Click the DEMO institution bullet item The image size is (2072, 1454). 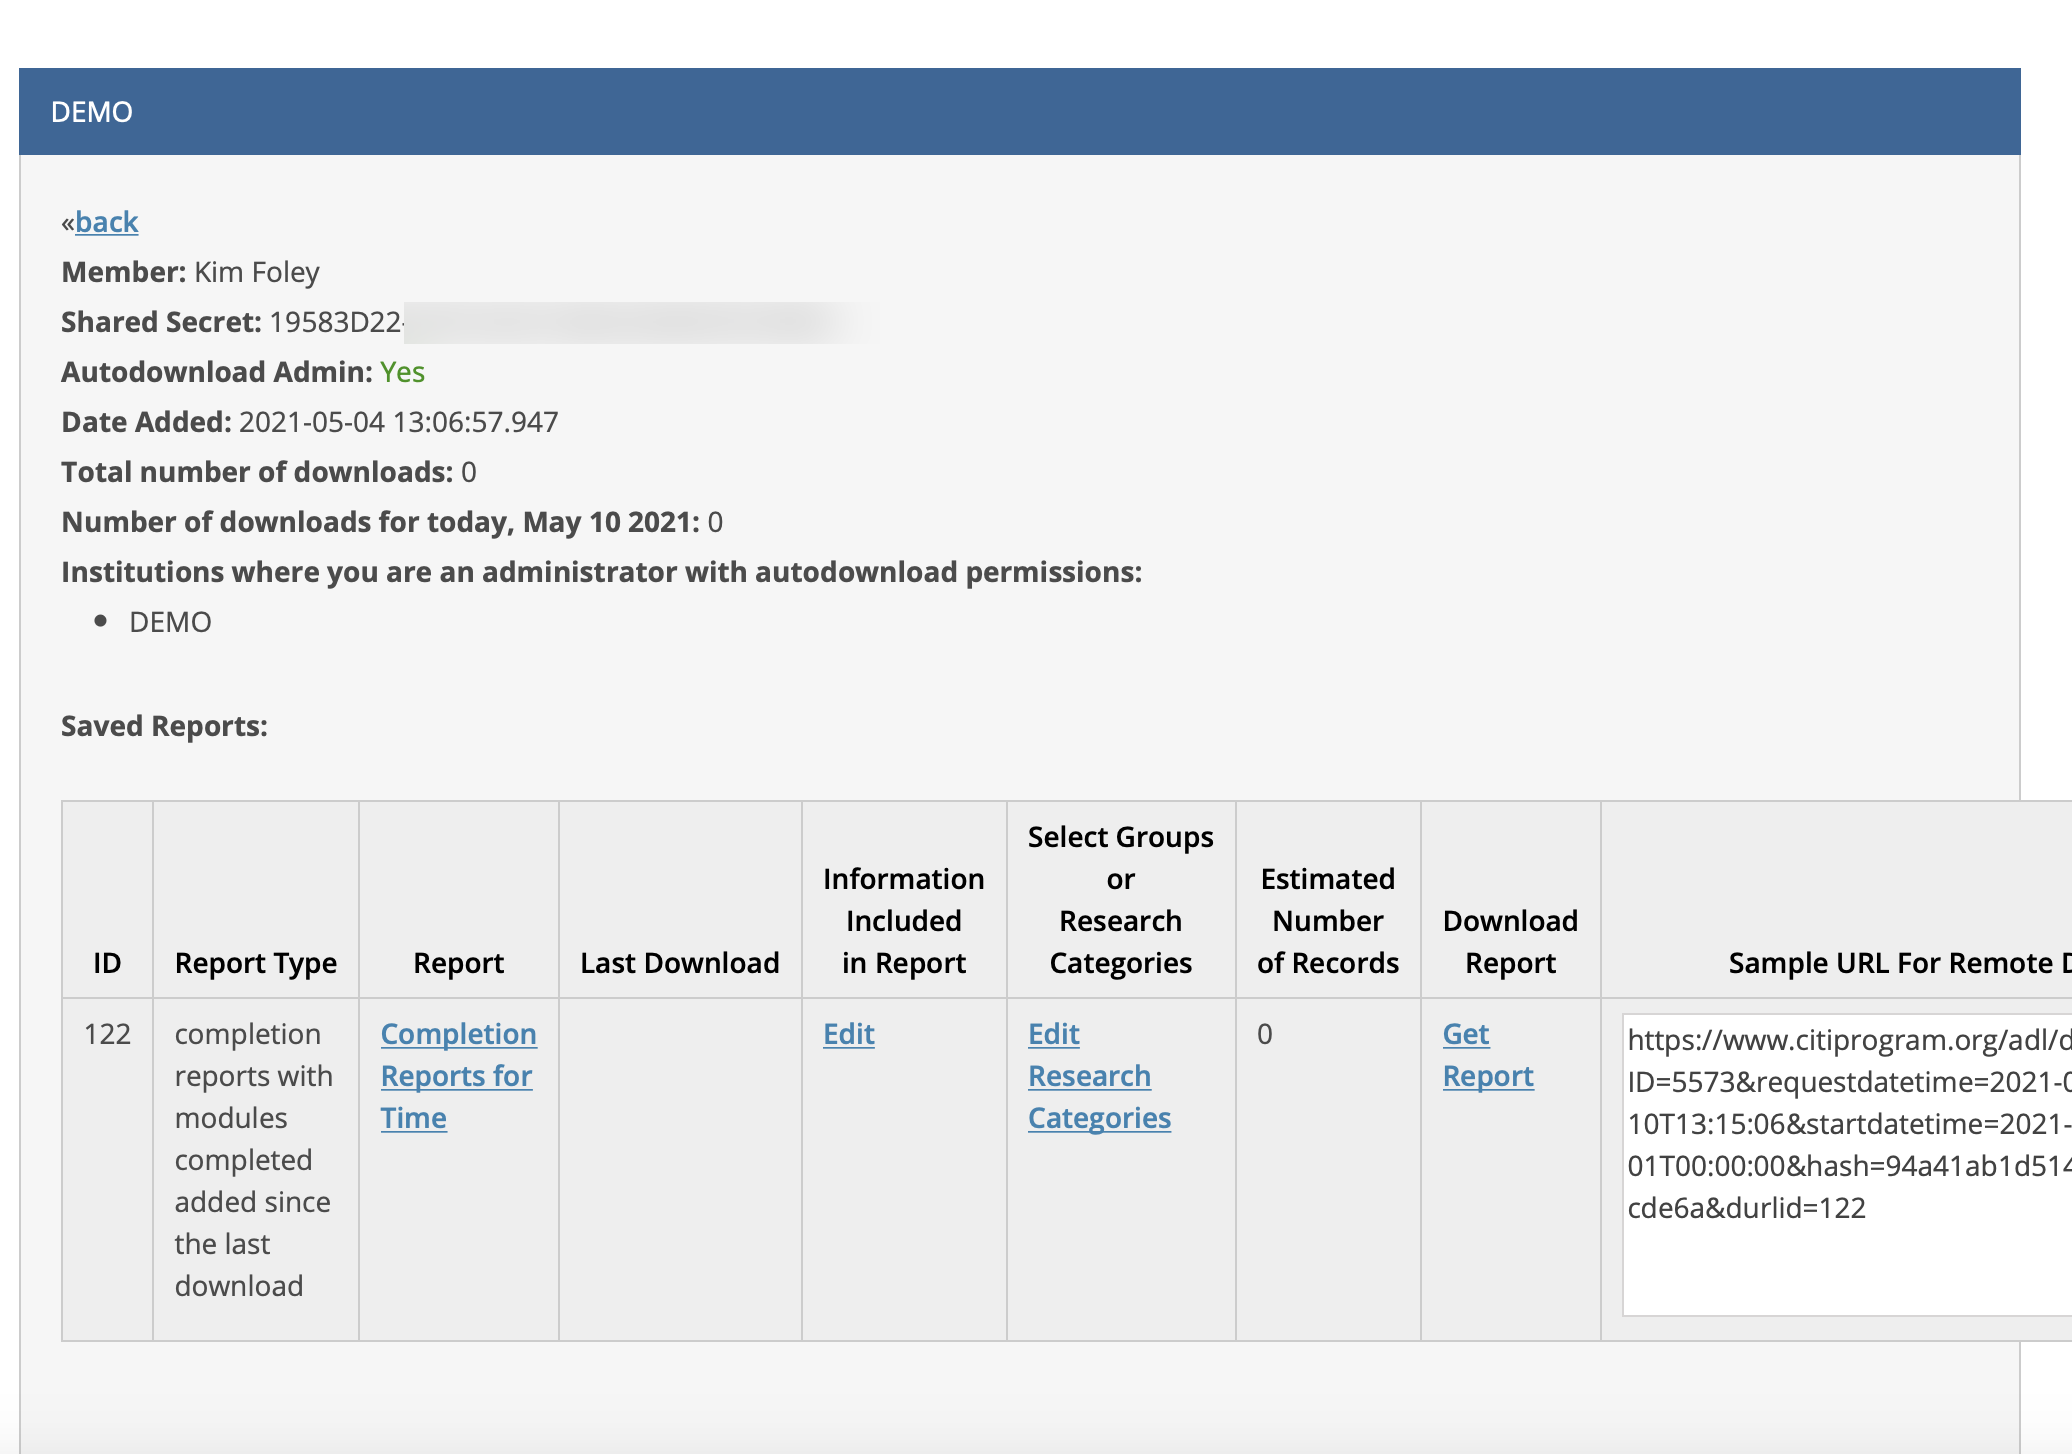point(170,622)
